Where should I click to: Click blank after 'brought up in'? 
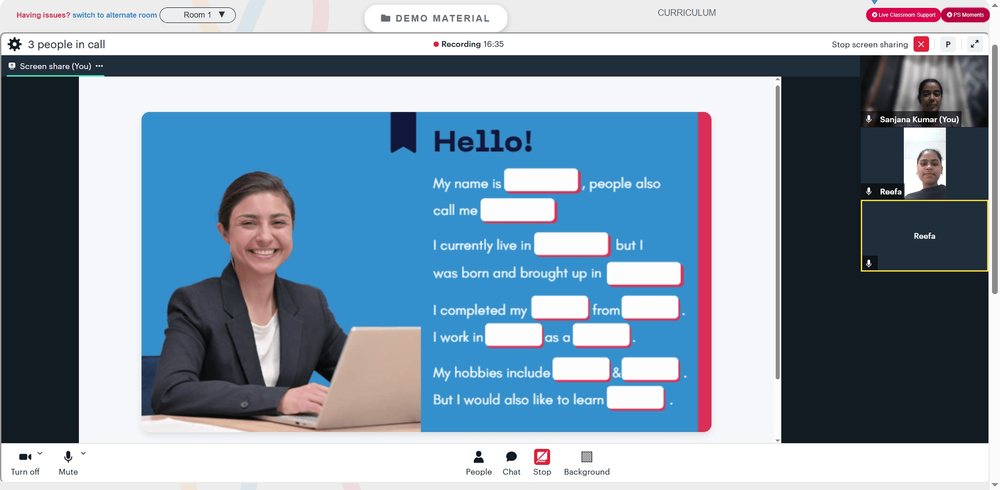point(644,274)
